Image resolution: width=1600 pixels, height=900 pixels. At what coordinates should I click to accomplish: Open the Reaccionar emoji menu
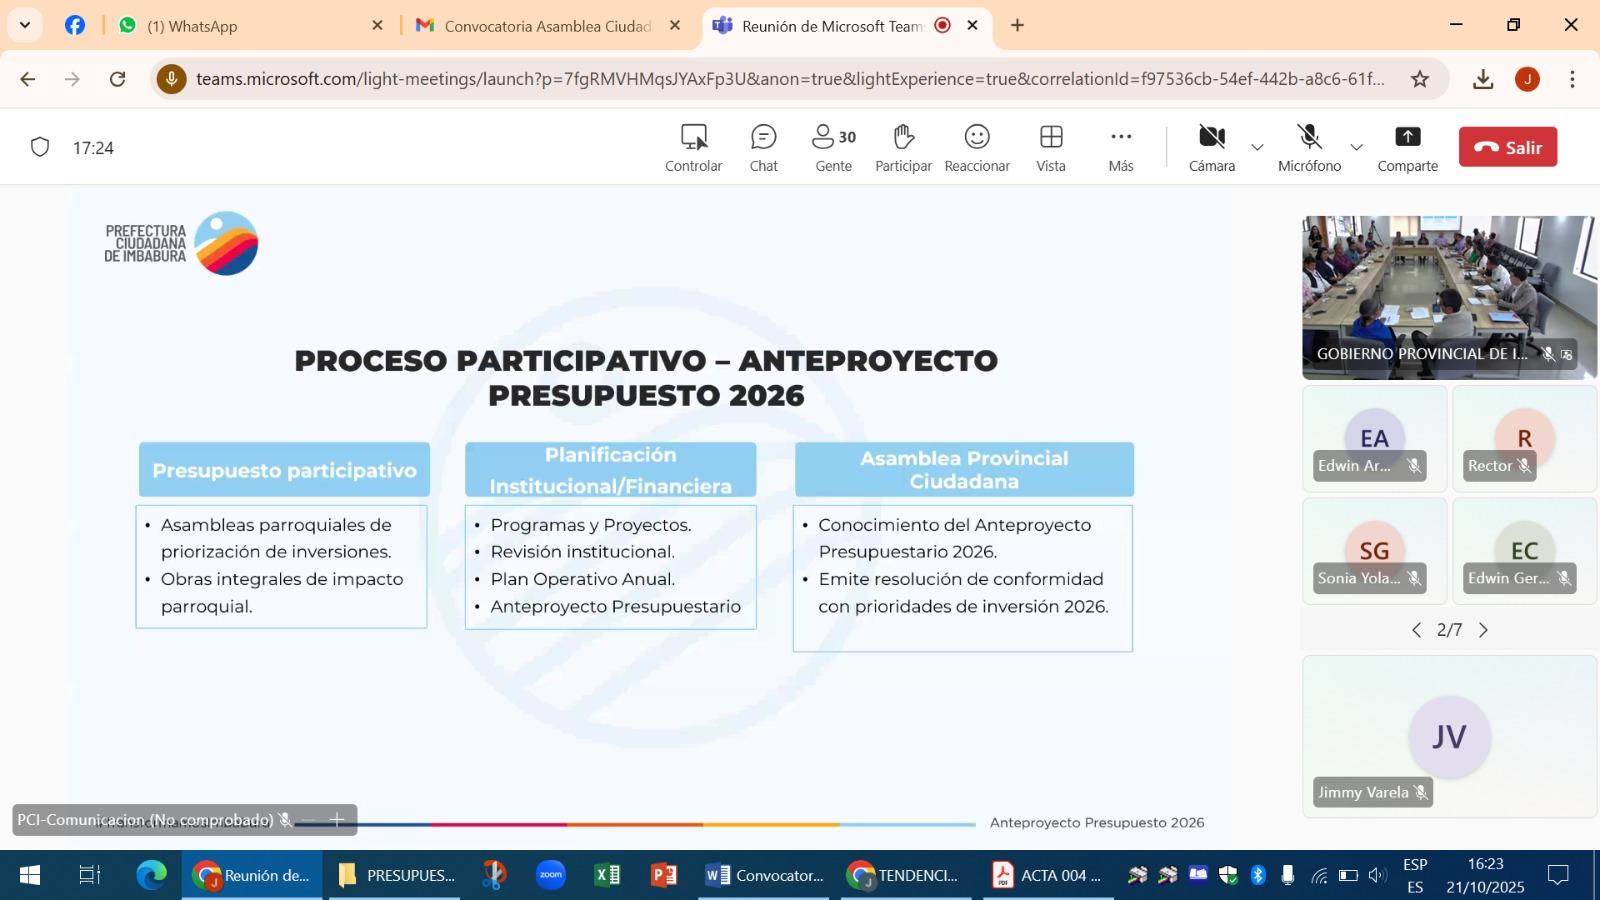coord(976,147)
